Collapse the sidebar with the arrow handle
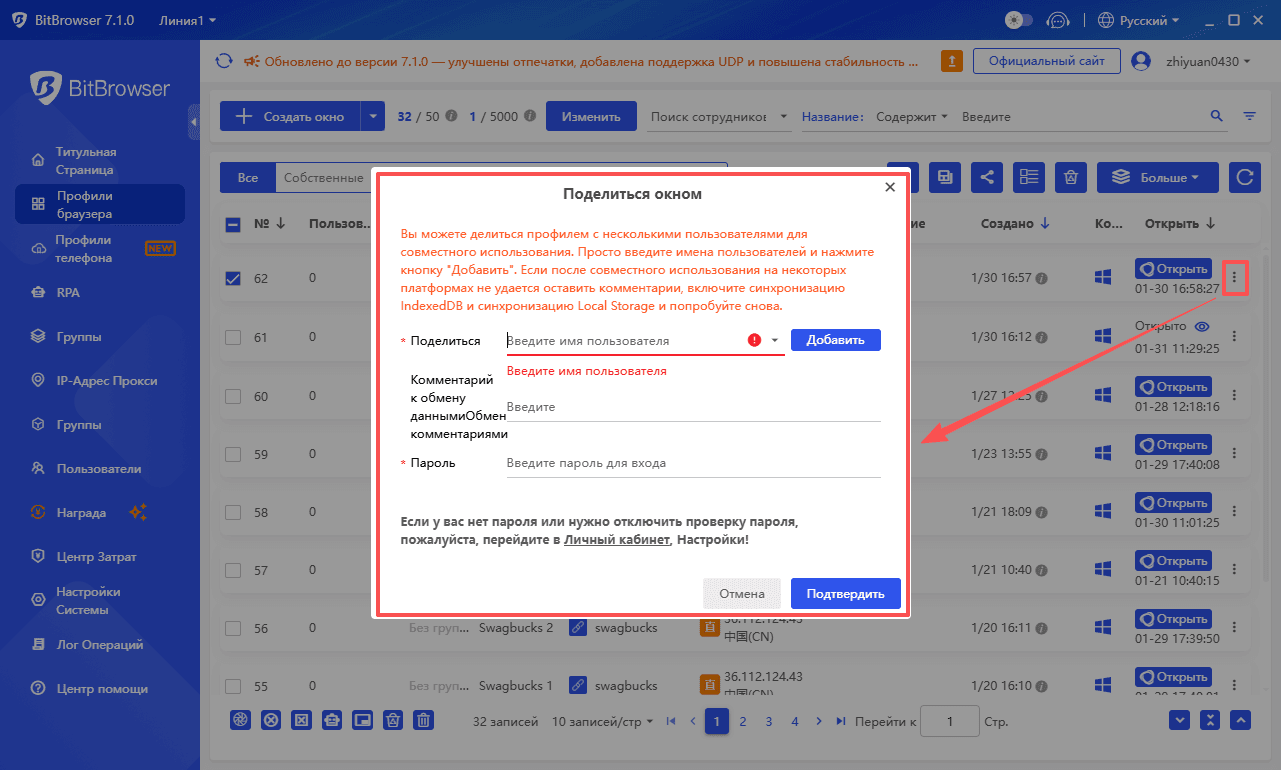This screenshot has width=1281, height=770. tap(193, 121)
